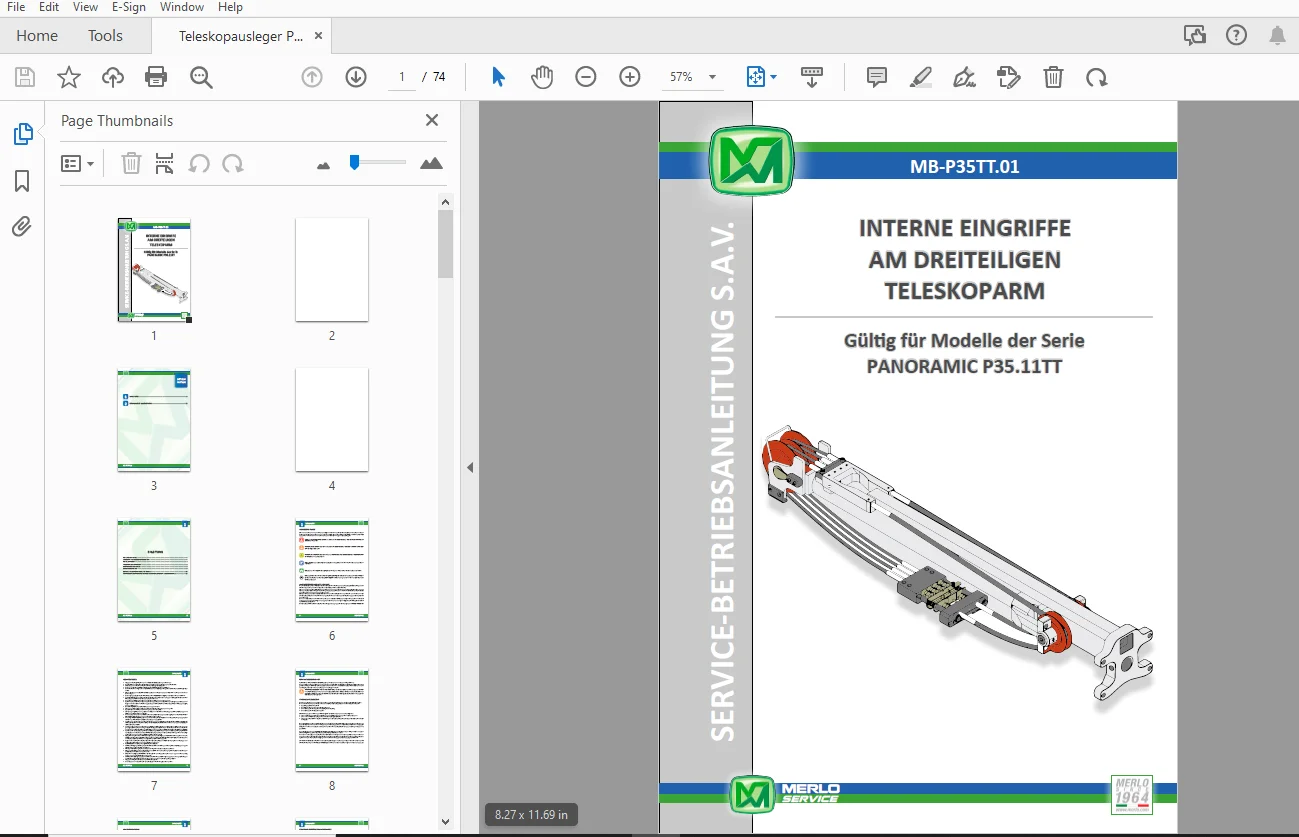1299x837 pixels.
Task: Open the share notification icon
Action: pos(1194,35)
